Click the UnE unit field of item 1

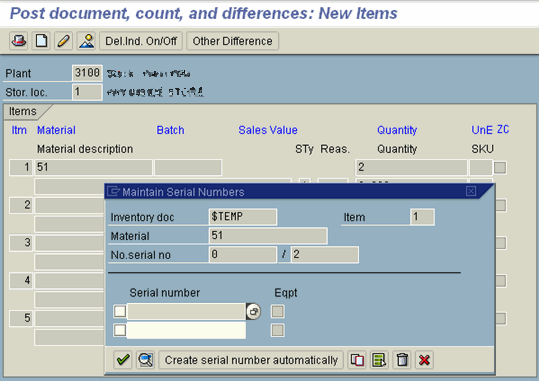click(x=481, y=167)
